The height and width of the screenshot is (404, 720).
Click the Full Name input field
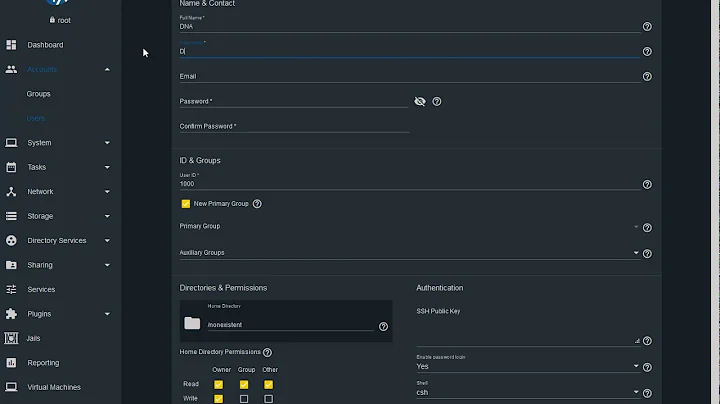409,26
